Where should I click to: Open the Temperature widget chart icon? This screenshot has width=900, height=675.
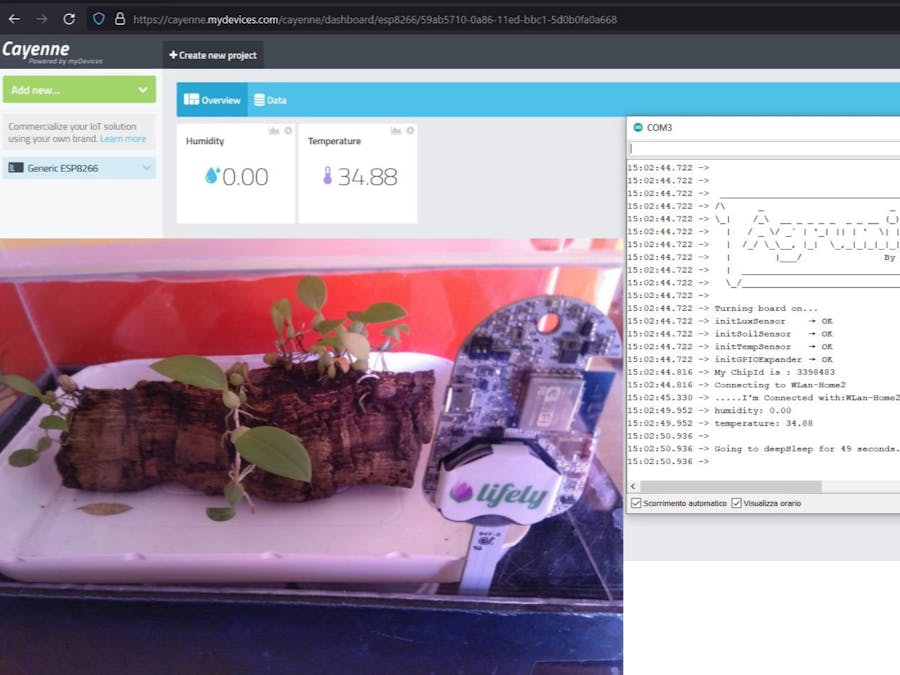click(x=395, y=131)
